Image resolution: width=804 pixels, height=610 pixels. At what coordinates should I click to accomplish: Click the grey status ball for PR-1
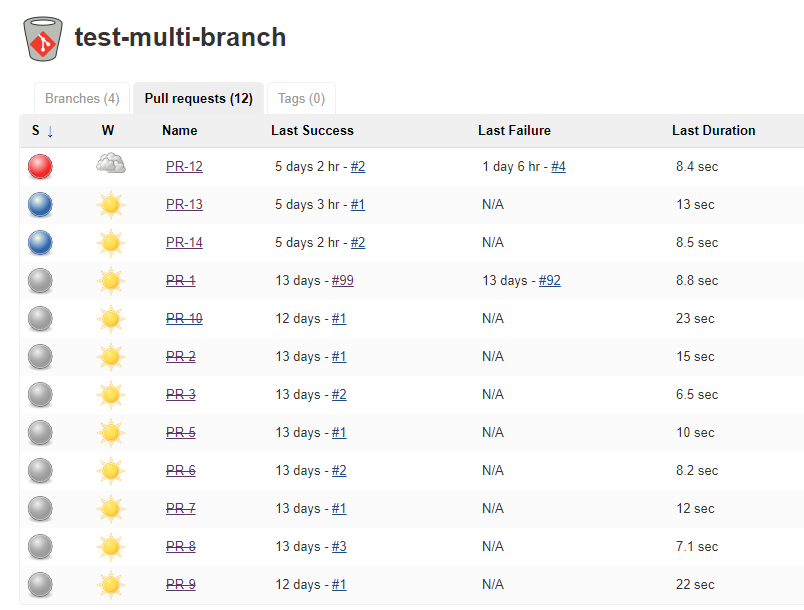coord(40,281)
